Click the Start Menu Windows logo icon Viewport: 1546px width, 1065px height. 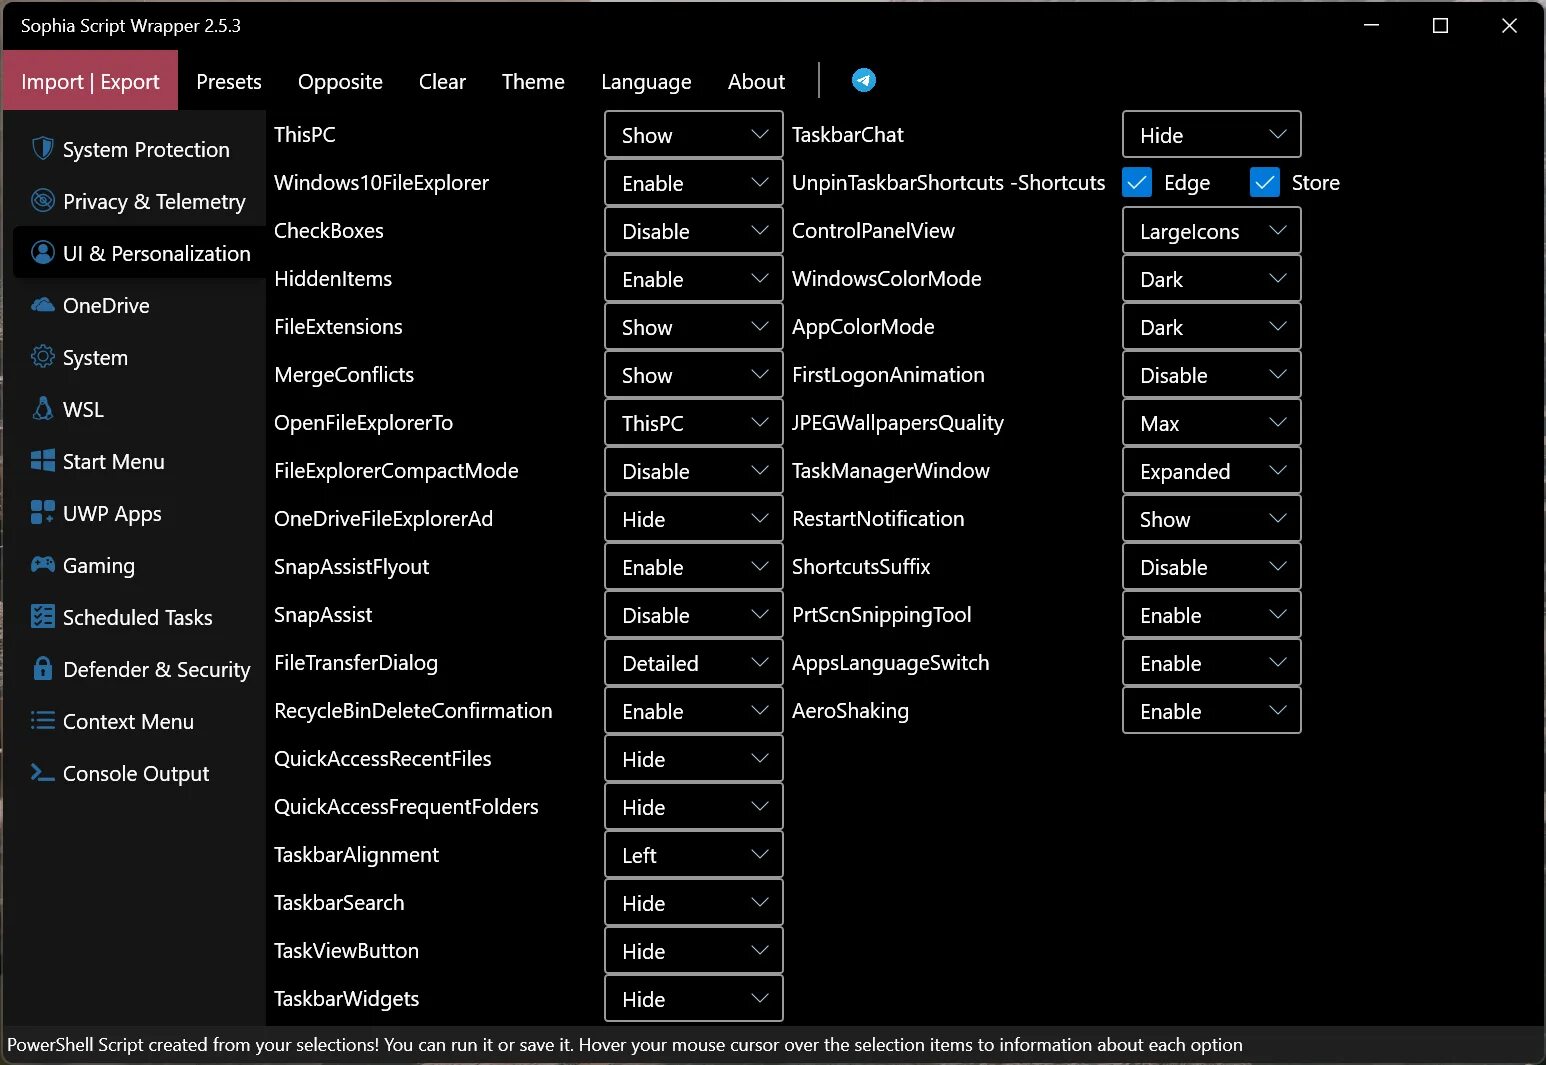pyautogui.click(x=42, y=460)
